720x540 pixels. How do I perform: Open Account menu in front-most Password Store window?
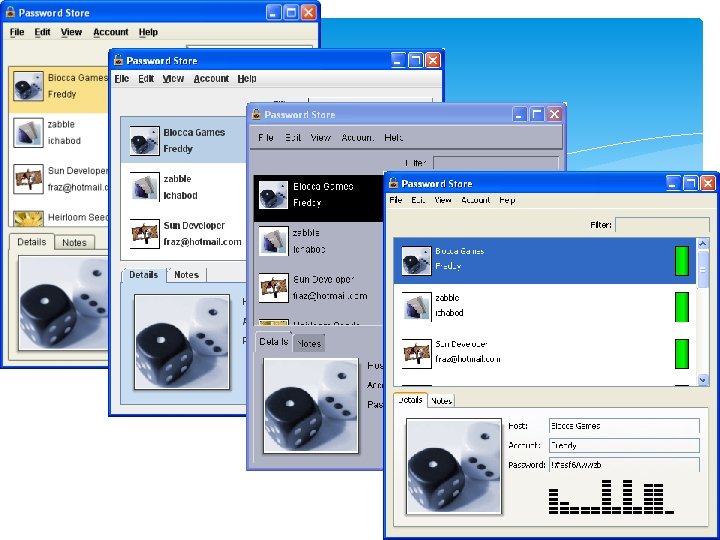476,200
